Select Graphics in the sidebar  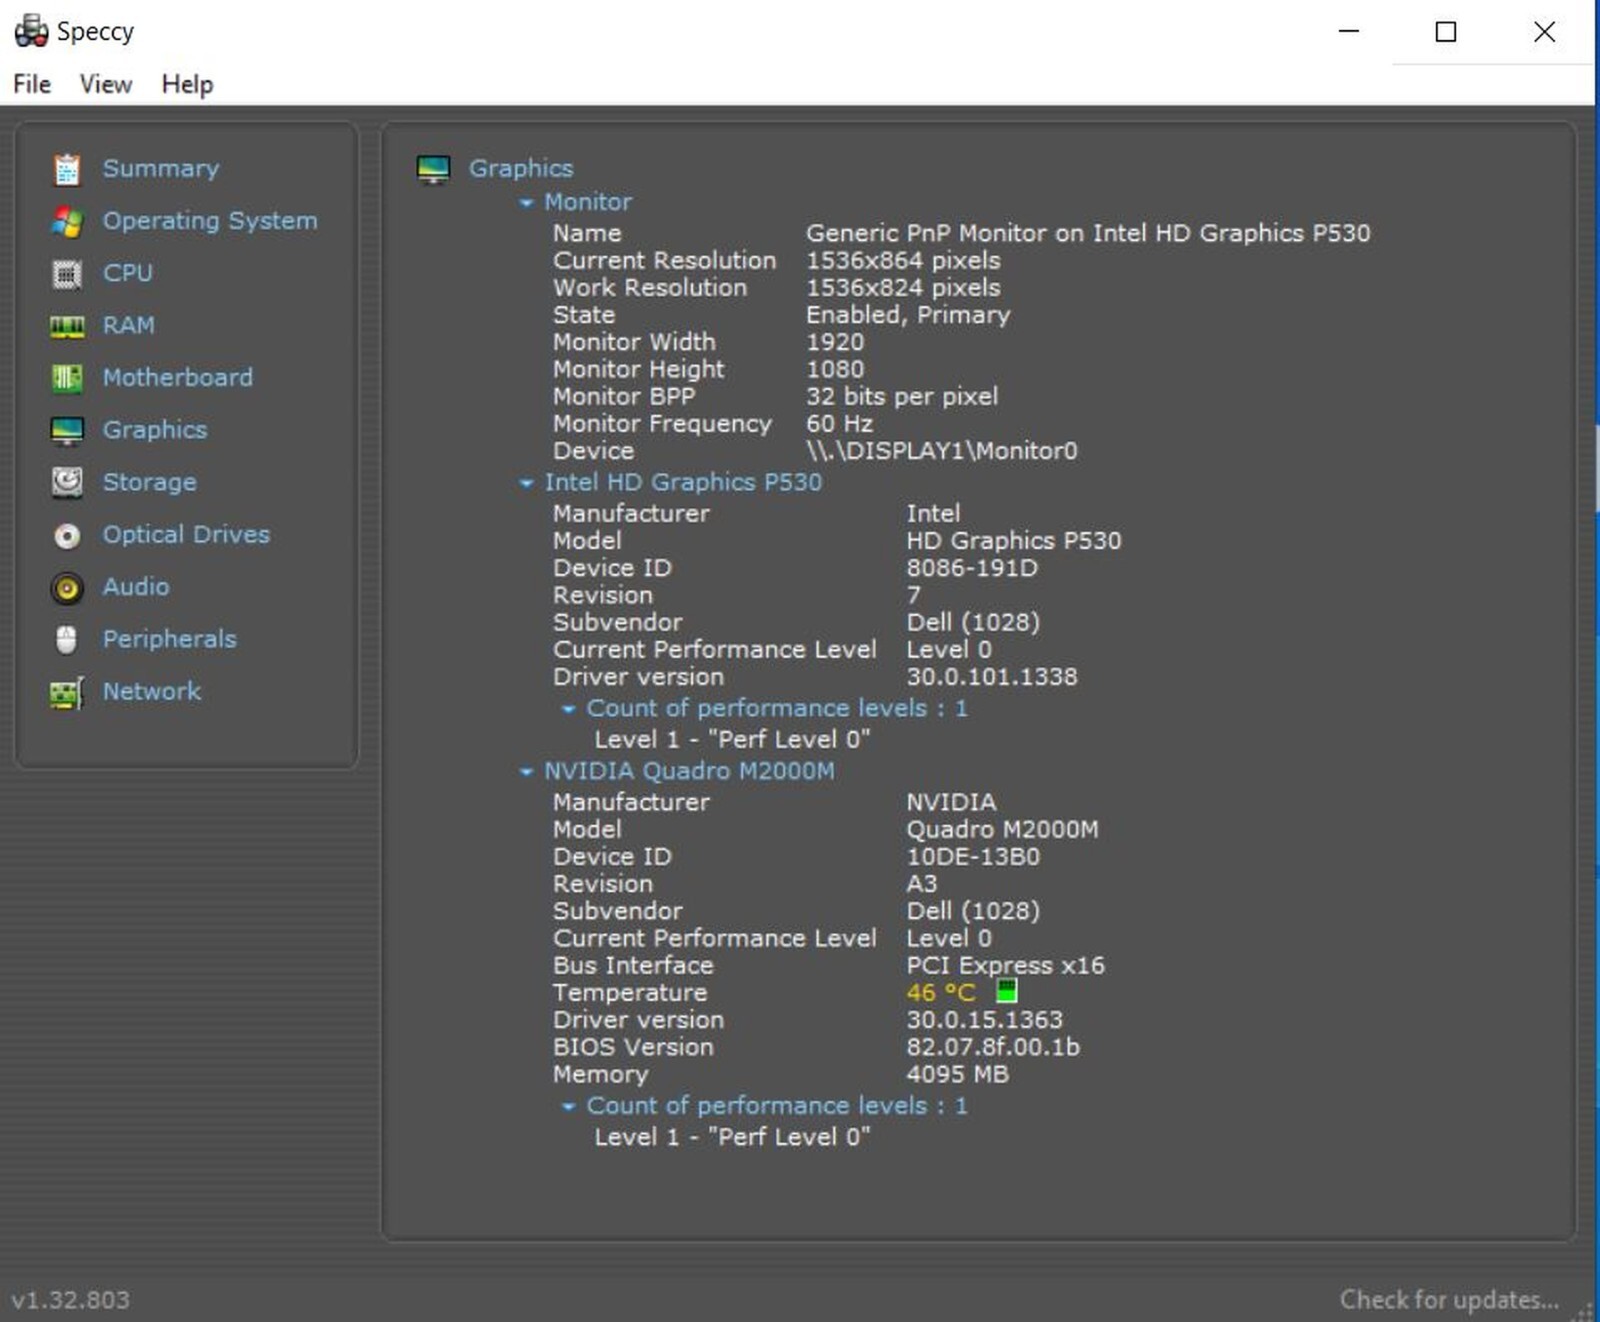coord(155,430)
